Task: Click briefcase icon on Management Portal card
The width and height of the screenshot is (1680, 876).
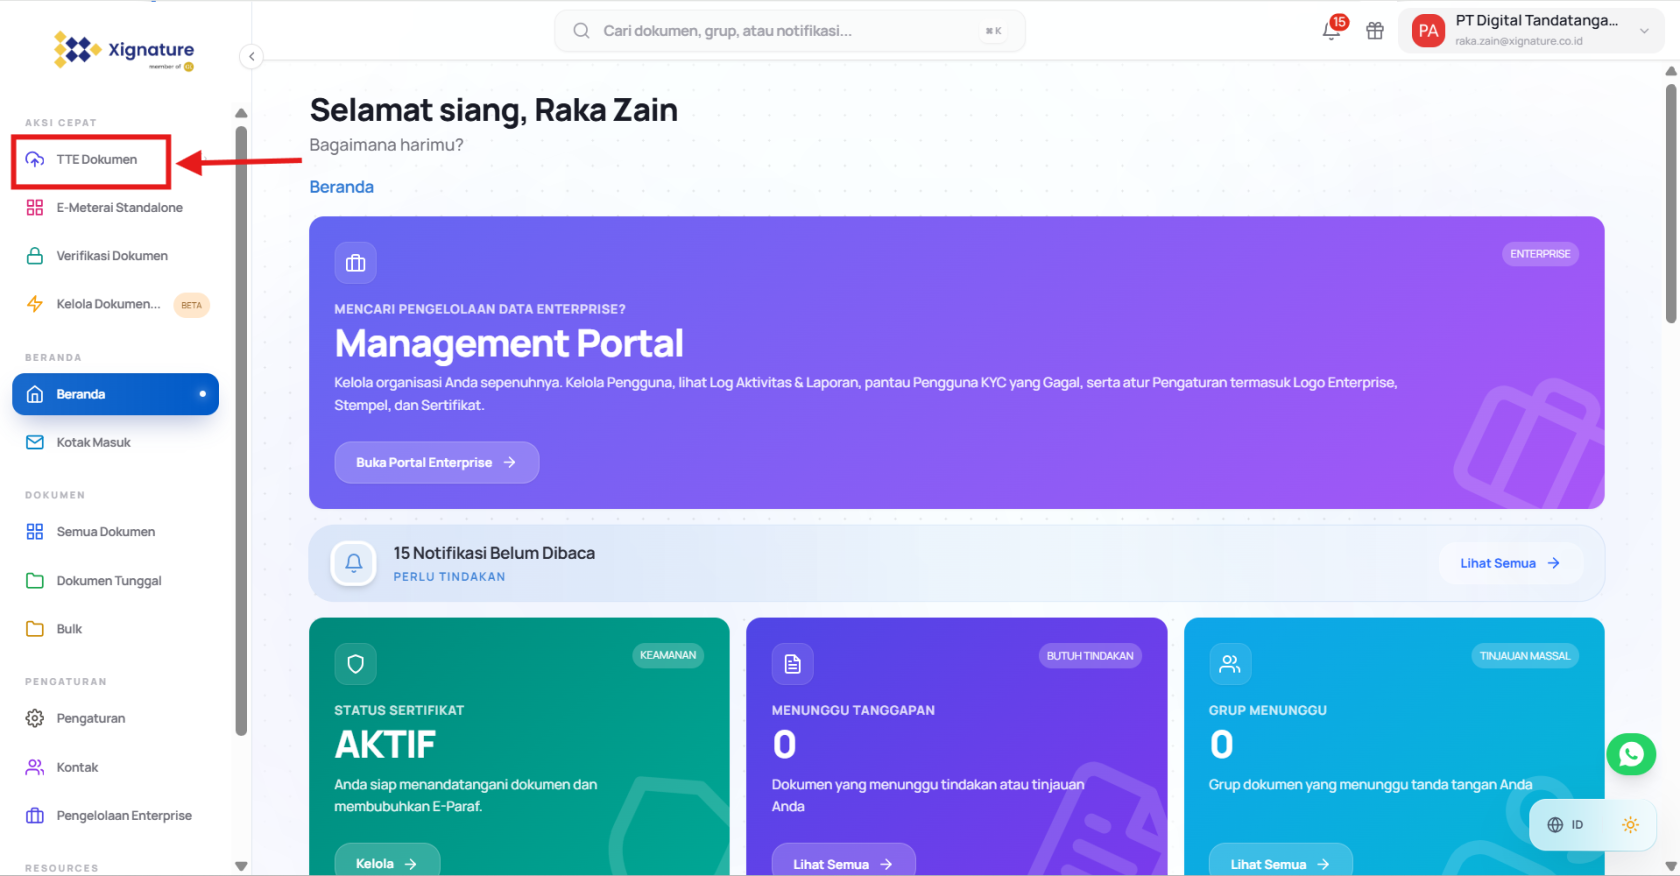Action: 355,263
